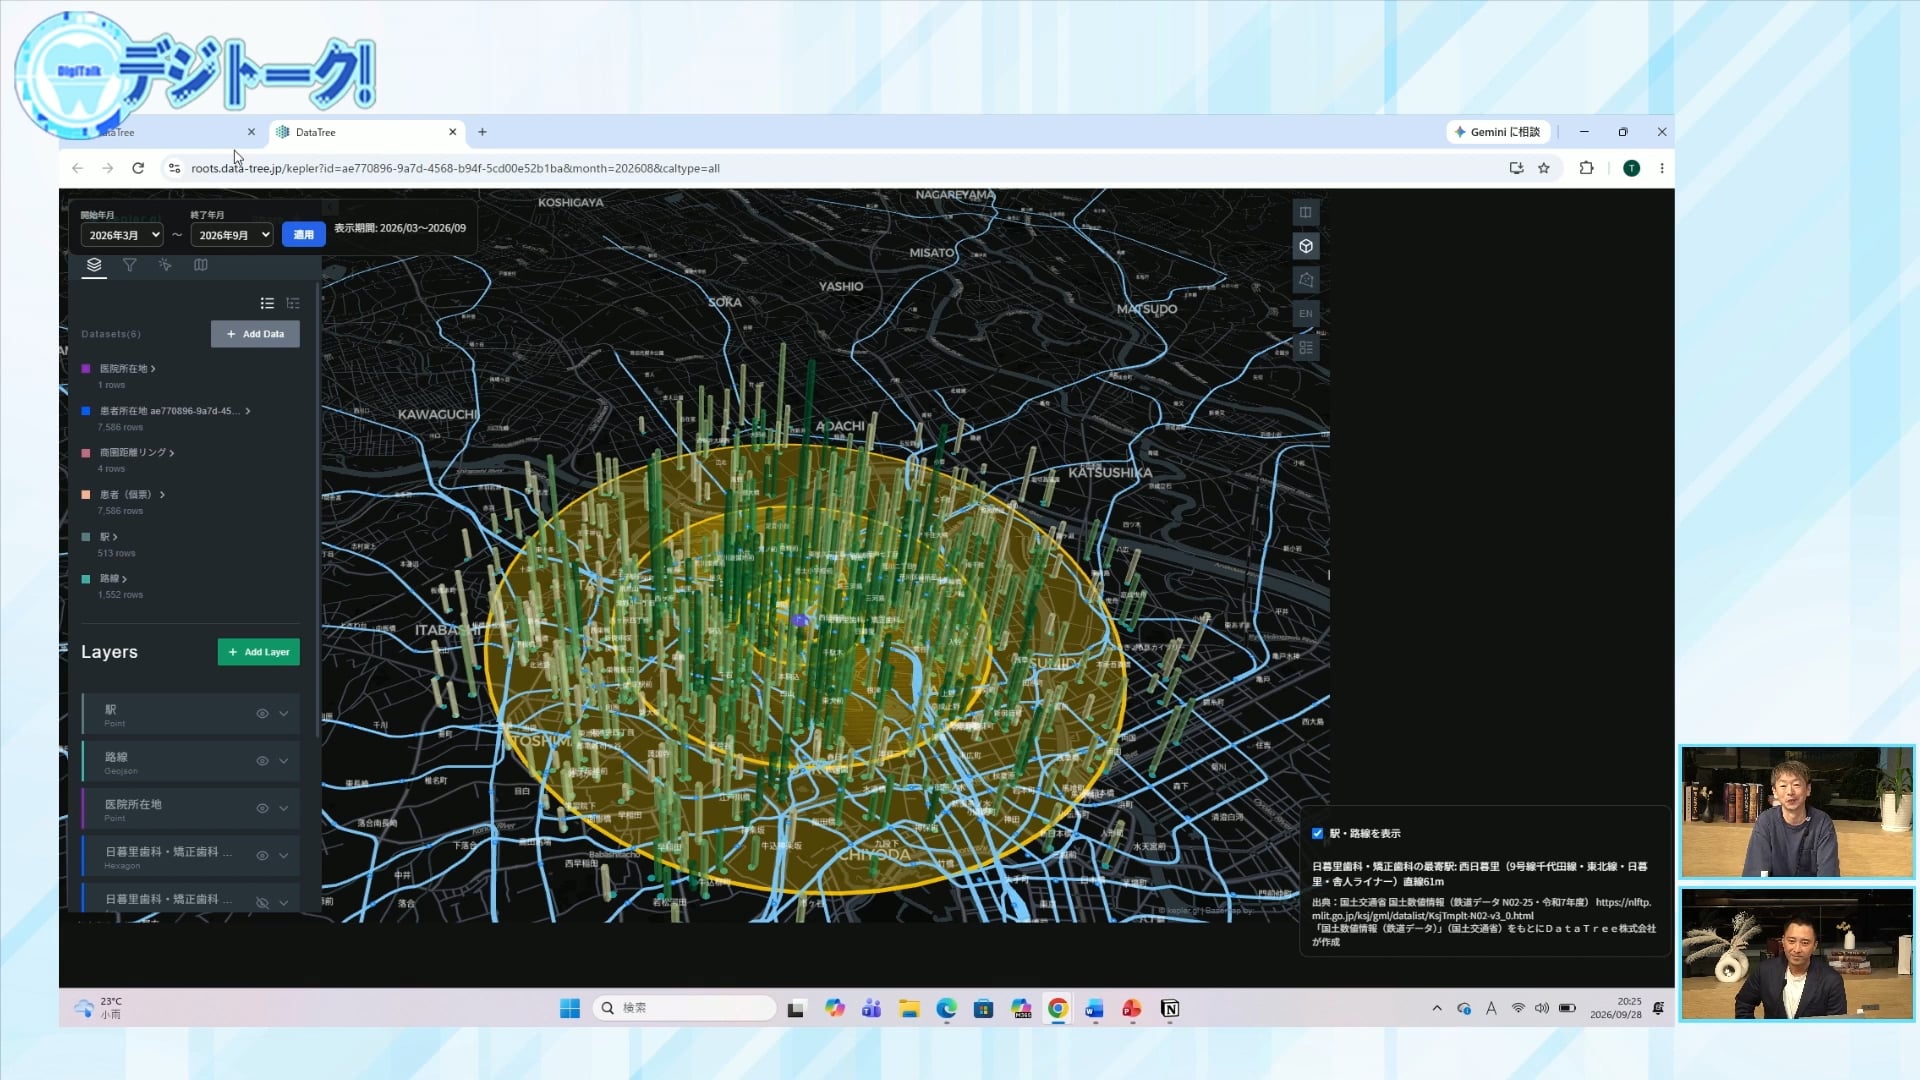
Task: Click the Add Layer button
Action: tap(259, 652)
